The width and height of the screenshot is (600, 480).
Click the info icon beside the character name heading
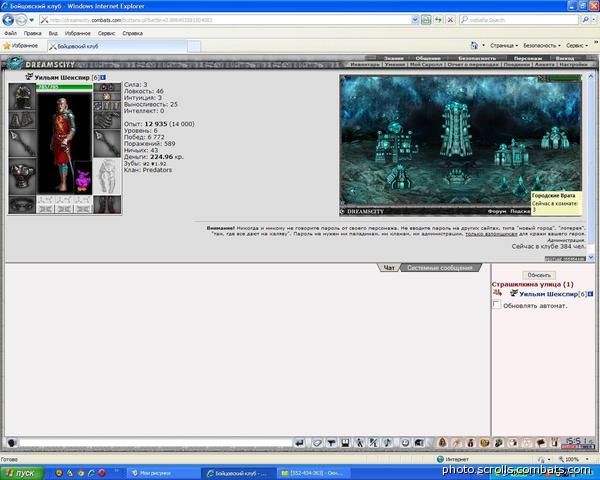click(103, 78)
